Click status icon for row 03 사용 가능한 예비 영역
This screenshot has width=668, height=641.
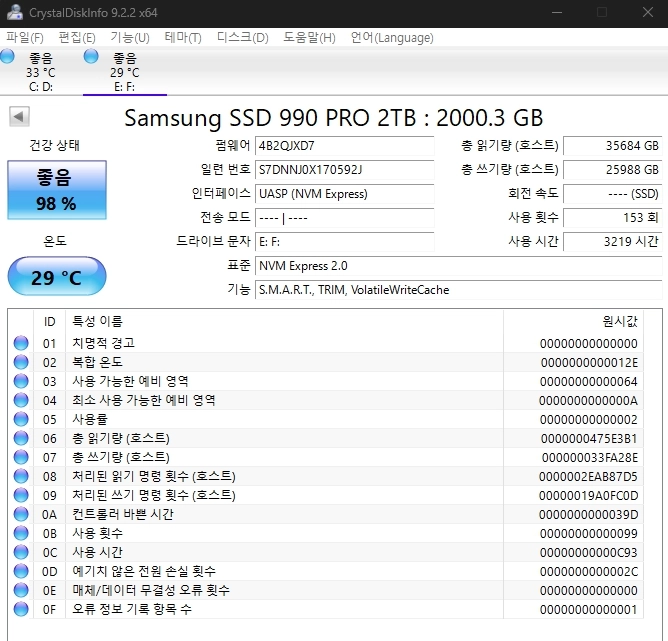[21, 381]
